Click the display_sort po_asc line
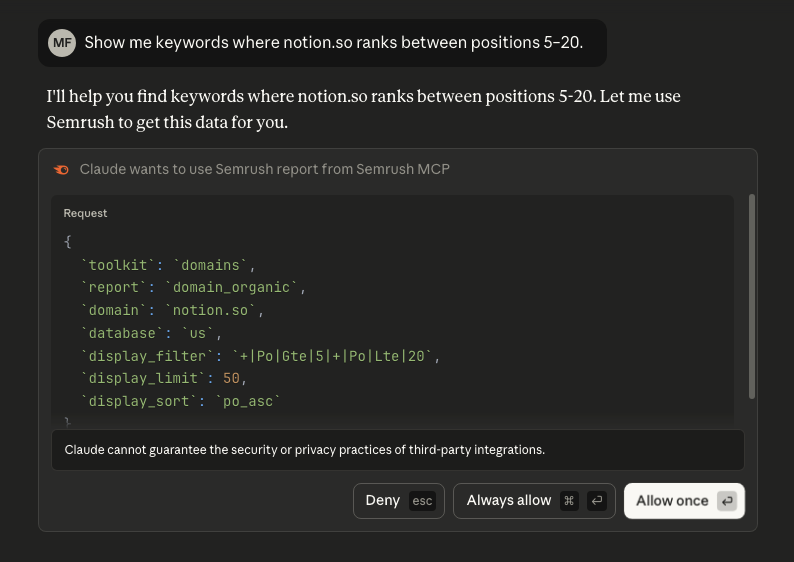794x562 pixels. [180, 401]
